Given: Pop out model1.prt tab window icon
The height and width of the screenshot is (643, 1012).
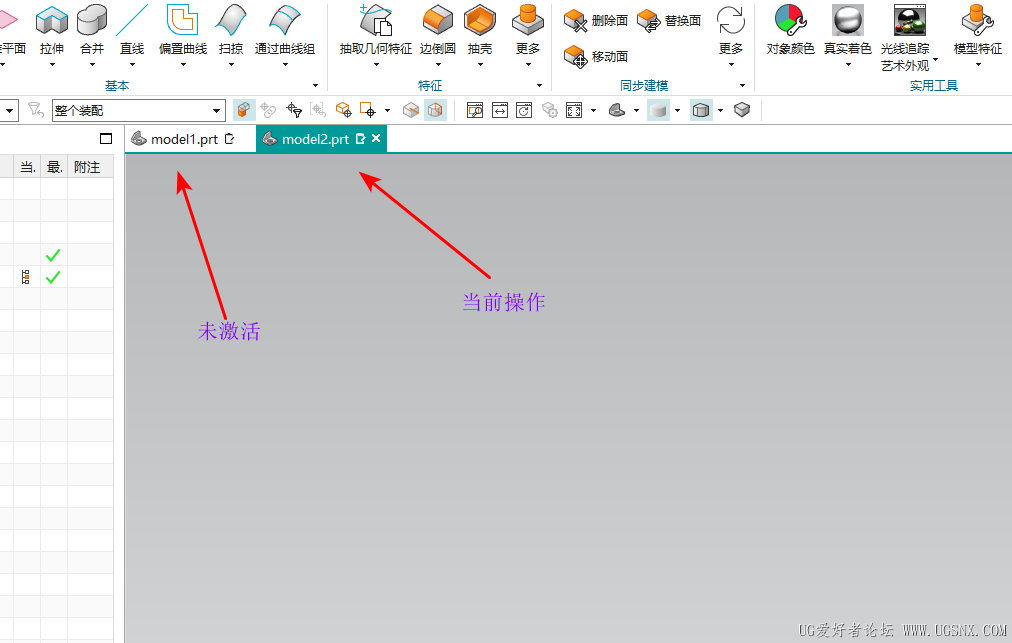Looking at the screenshot, I should click(x=229, y=139).
